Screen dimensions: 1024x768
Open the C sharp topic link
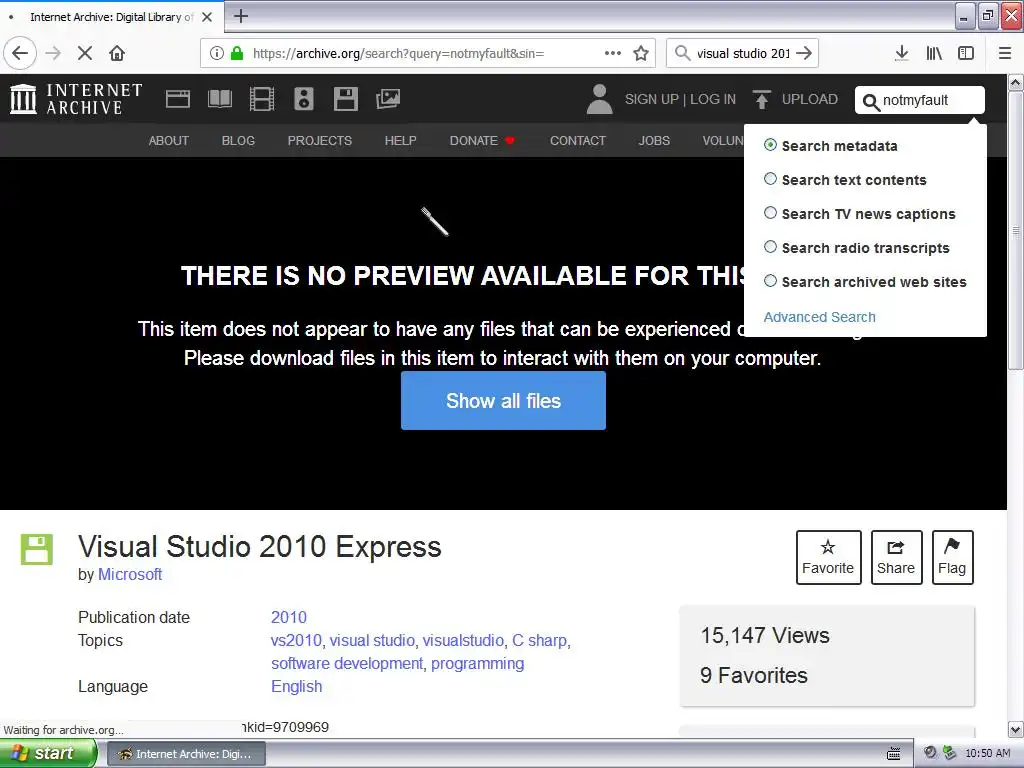(539, 640)
